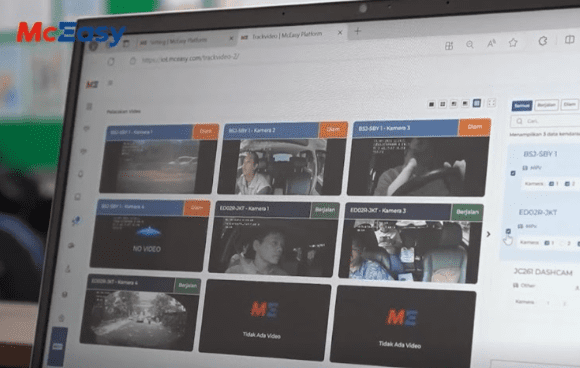Enter fullscreen using the expand icon
This screenshot has height=368, width=580.
tap(491, 102)
